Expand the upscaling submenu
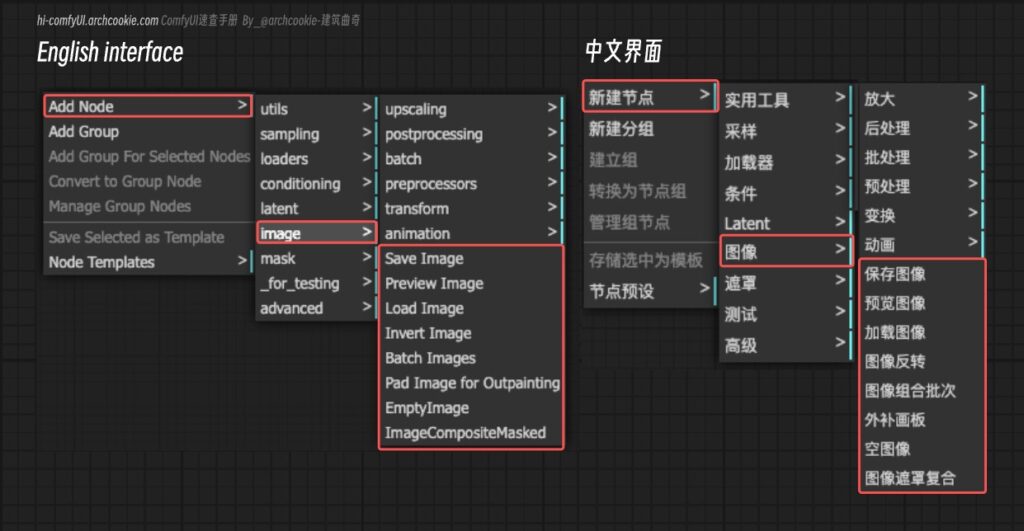The width and height of the screenshot is (1024, 531). [470, 109]
